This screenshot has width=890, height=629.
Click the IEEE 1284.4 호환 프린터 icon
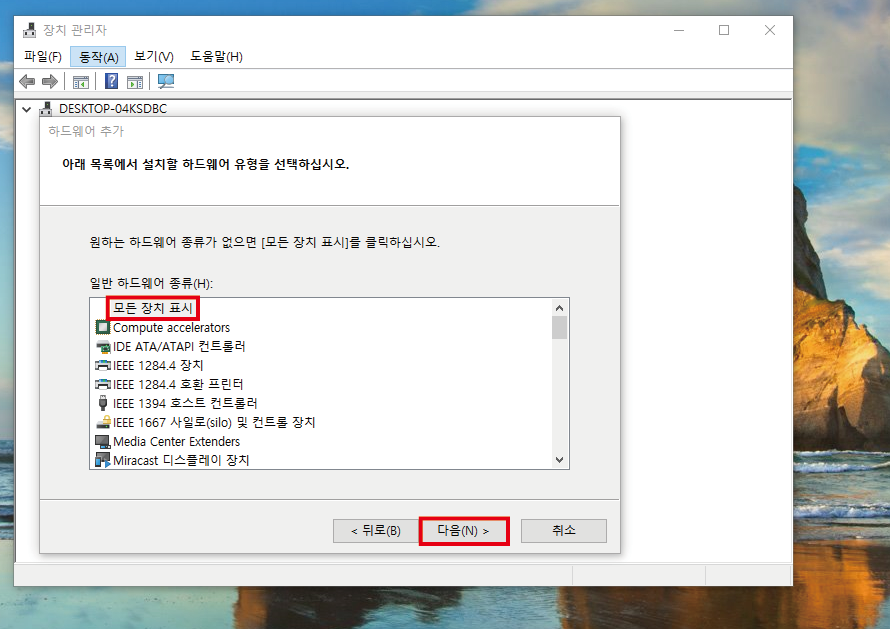coord(103,384)
